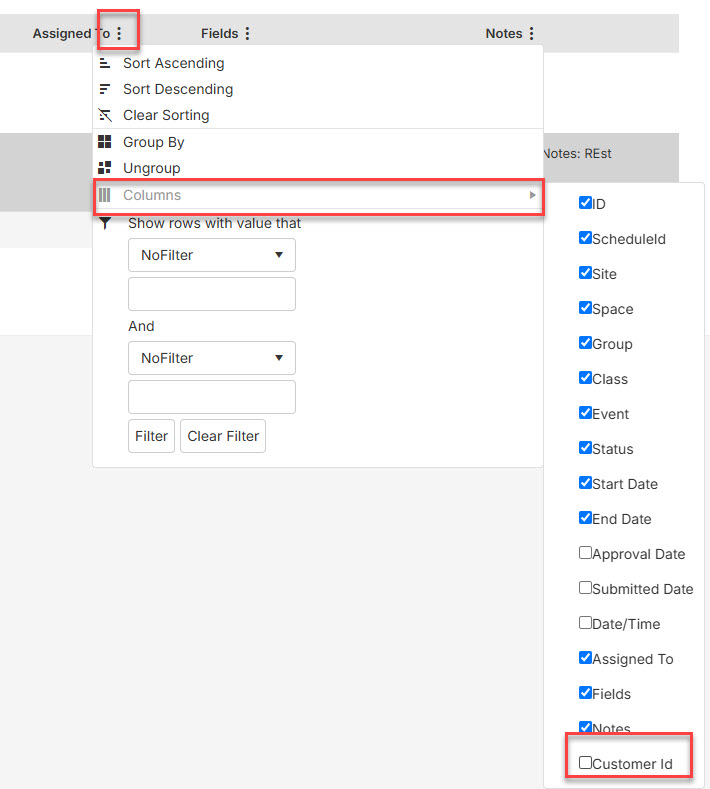Viewport: 710px width, 789px height.
Task: Click the filter funnel icon
Action: tap(105, 223)
